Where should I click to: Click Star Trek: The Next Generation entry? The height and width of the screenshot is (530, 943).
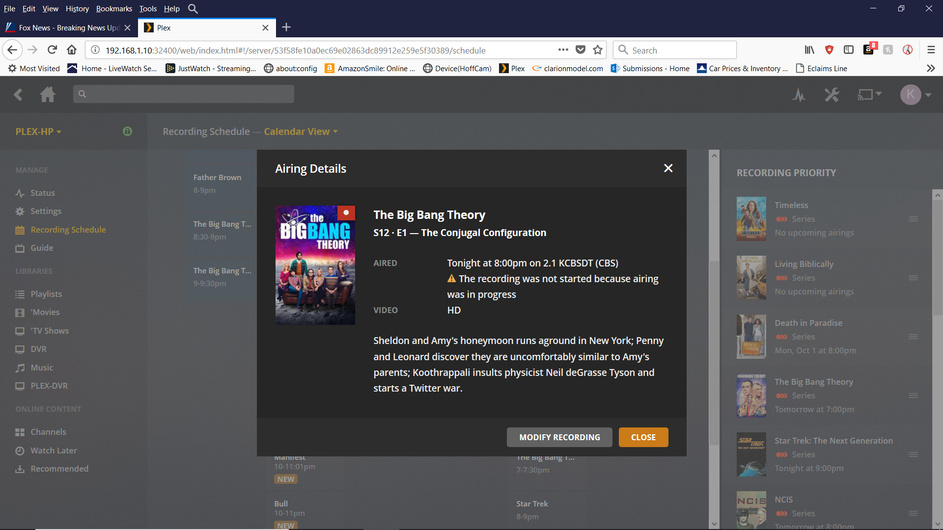point(833,441)
